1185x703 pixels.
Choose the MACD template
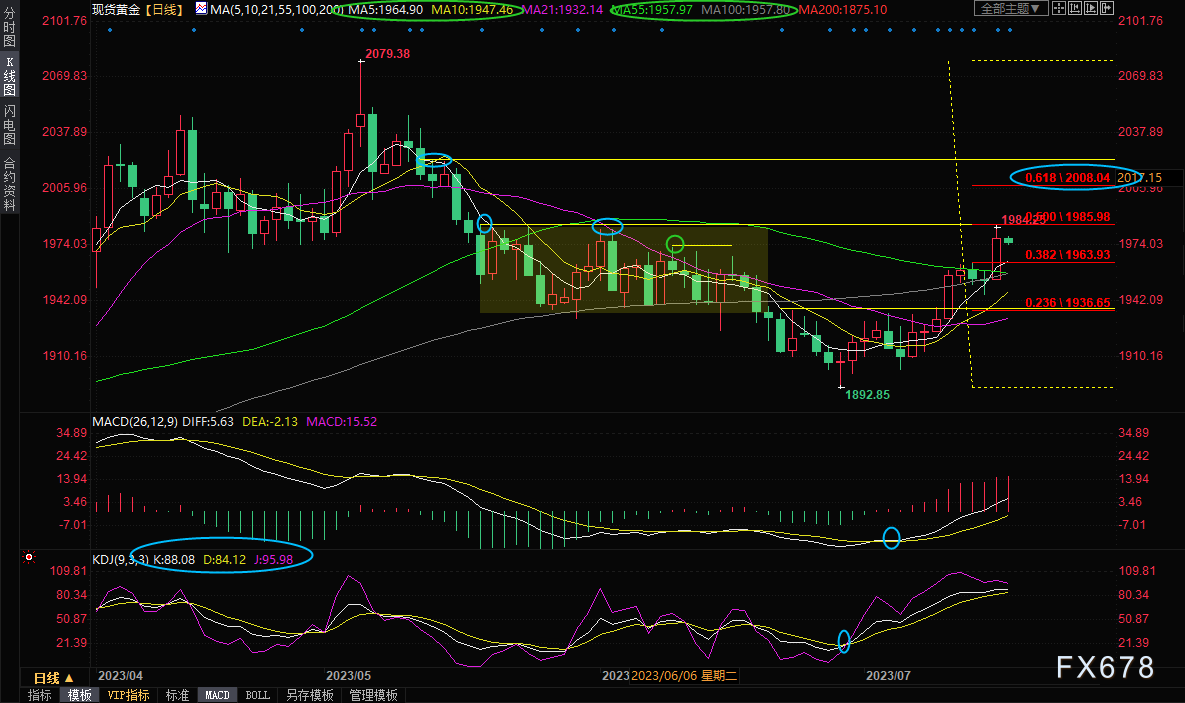tap(217, 695)
